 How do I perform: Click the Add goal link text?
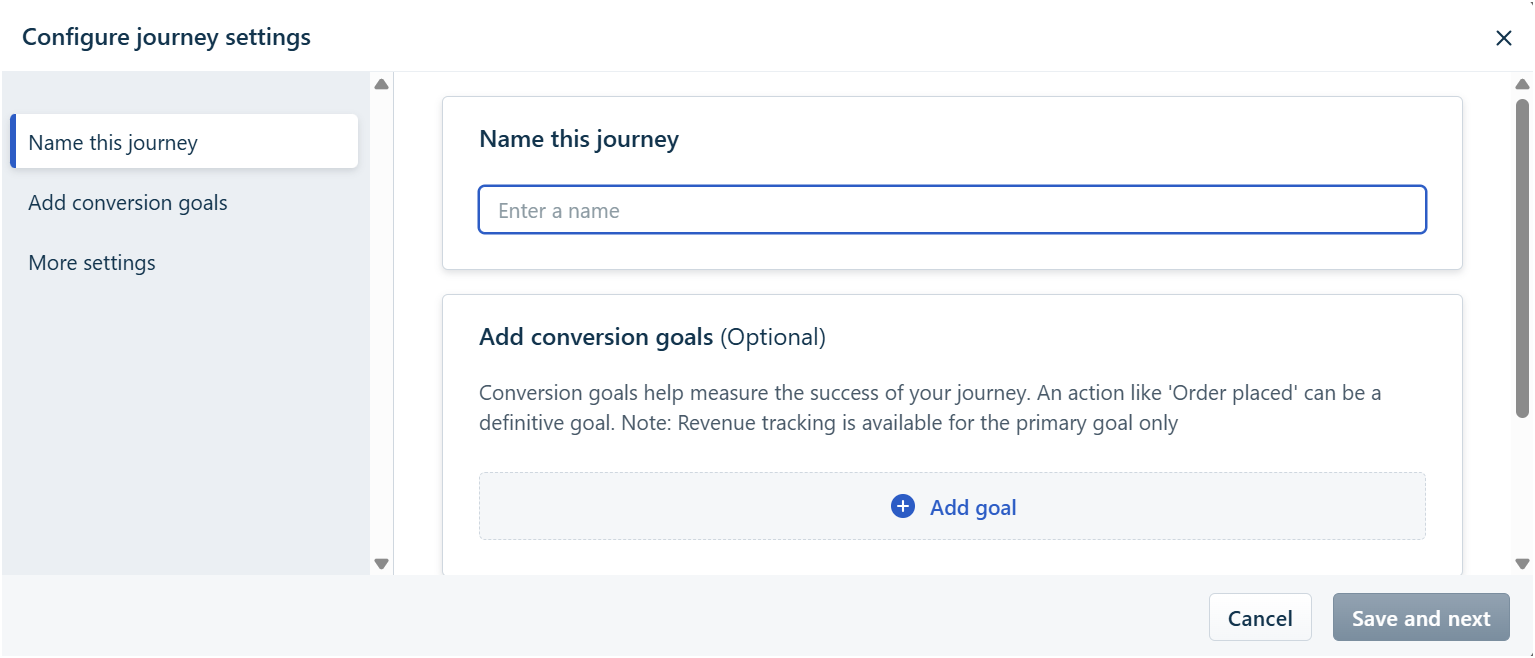point(973,508)
